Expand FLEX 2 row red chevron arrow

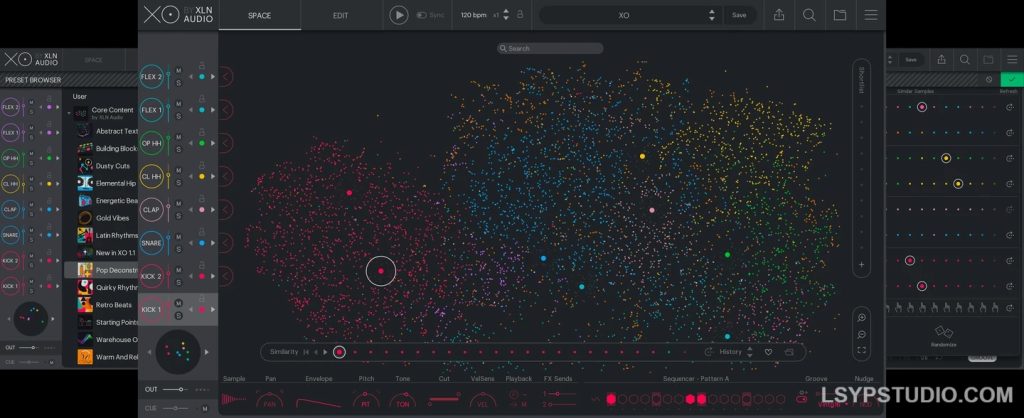click(x=226, y=76)
